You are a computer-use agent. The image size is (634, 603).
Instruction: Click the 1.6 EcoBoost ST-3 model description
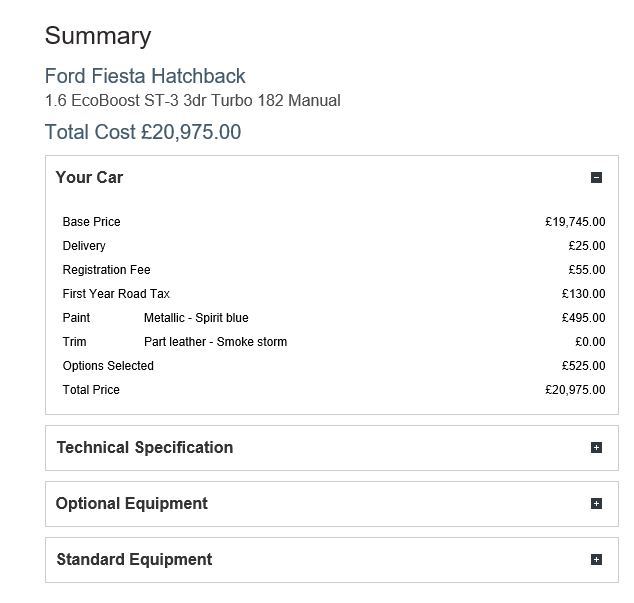193,101
